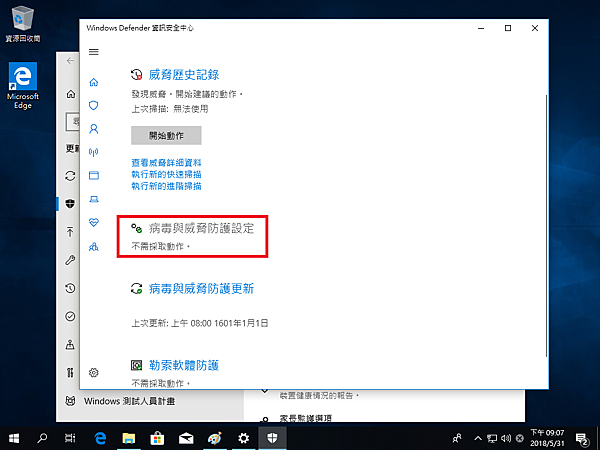Viewport: 600px width, 450px height.
Task: Open Family options icon in sidebar
Action: pyautogui.click(x=95, y=245)
